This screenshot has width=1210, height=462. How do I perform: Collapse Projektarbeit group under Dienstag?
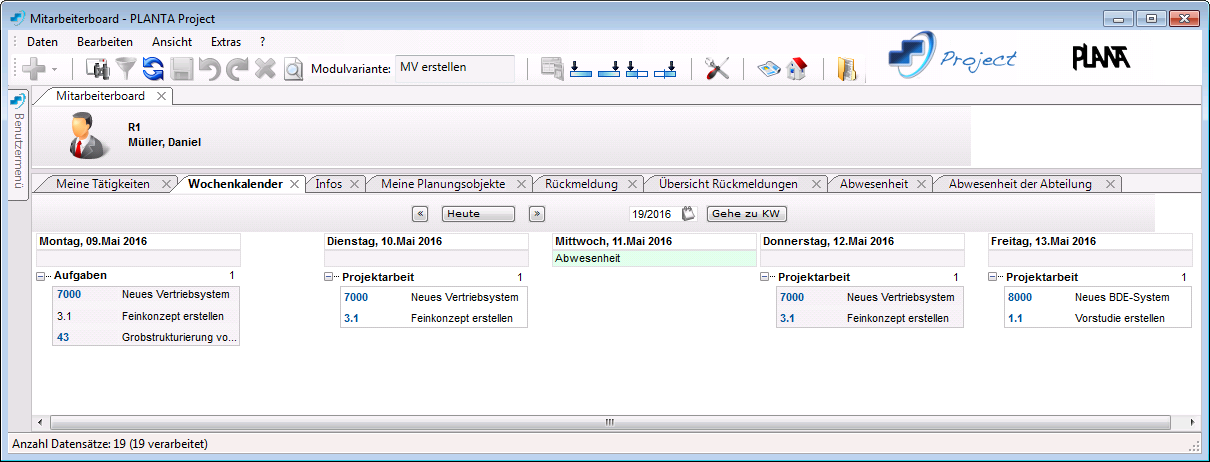click(330, 277)
